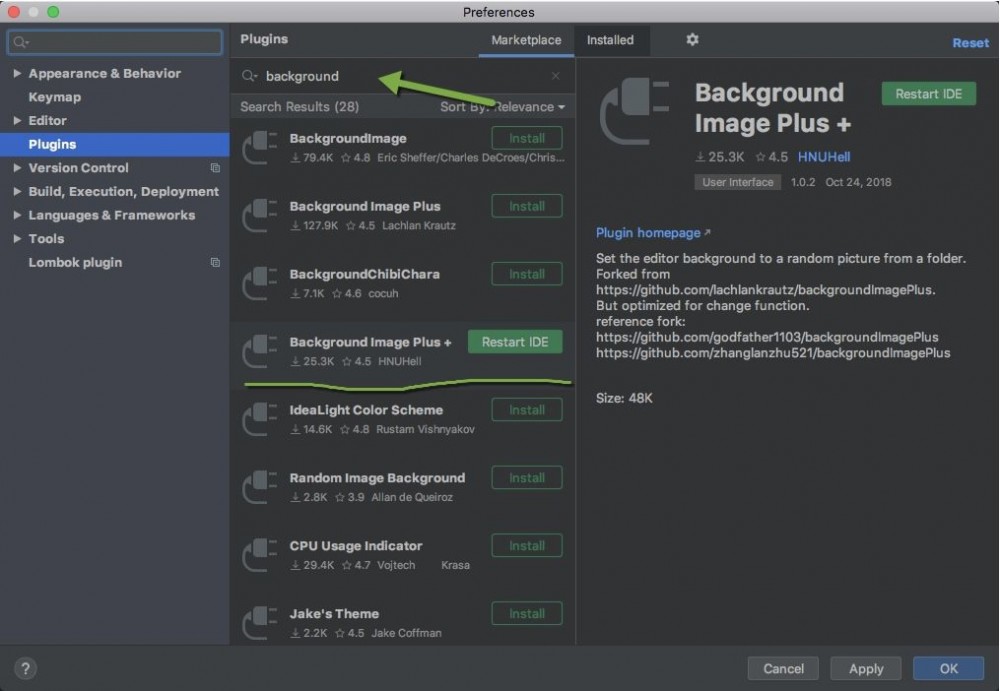Expand Build, Execution, Deployment node
The image size is (1000, 691).
pyautogui.click(x=17, y=191)
